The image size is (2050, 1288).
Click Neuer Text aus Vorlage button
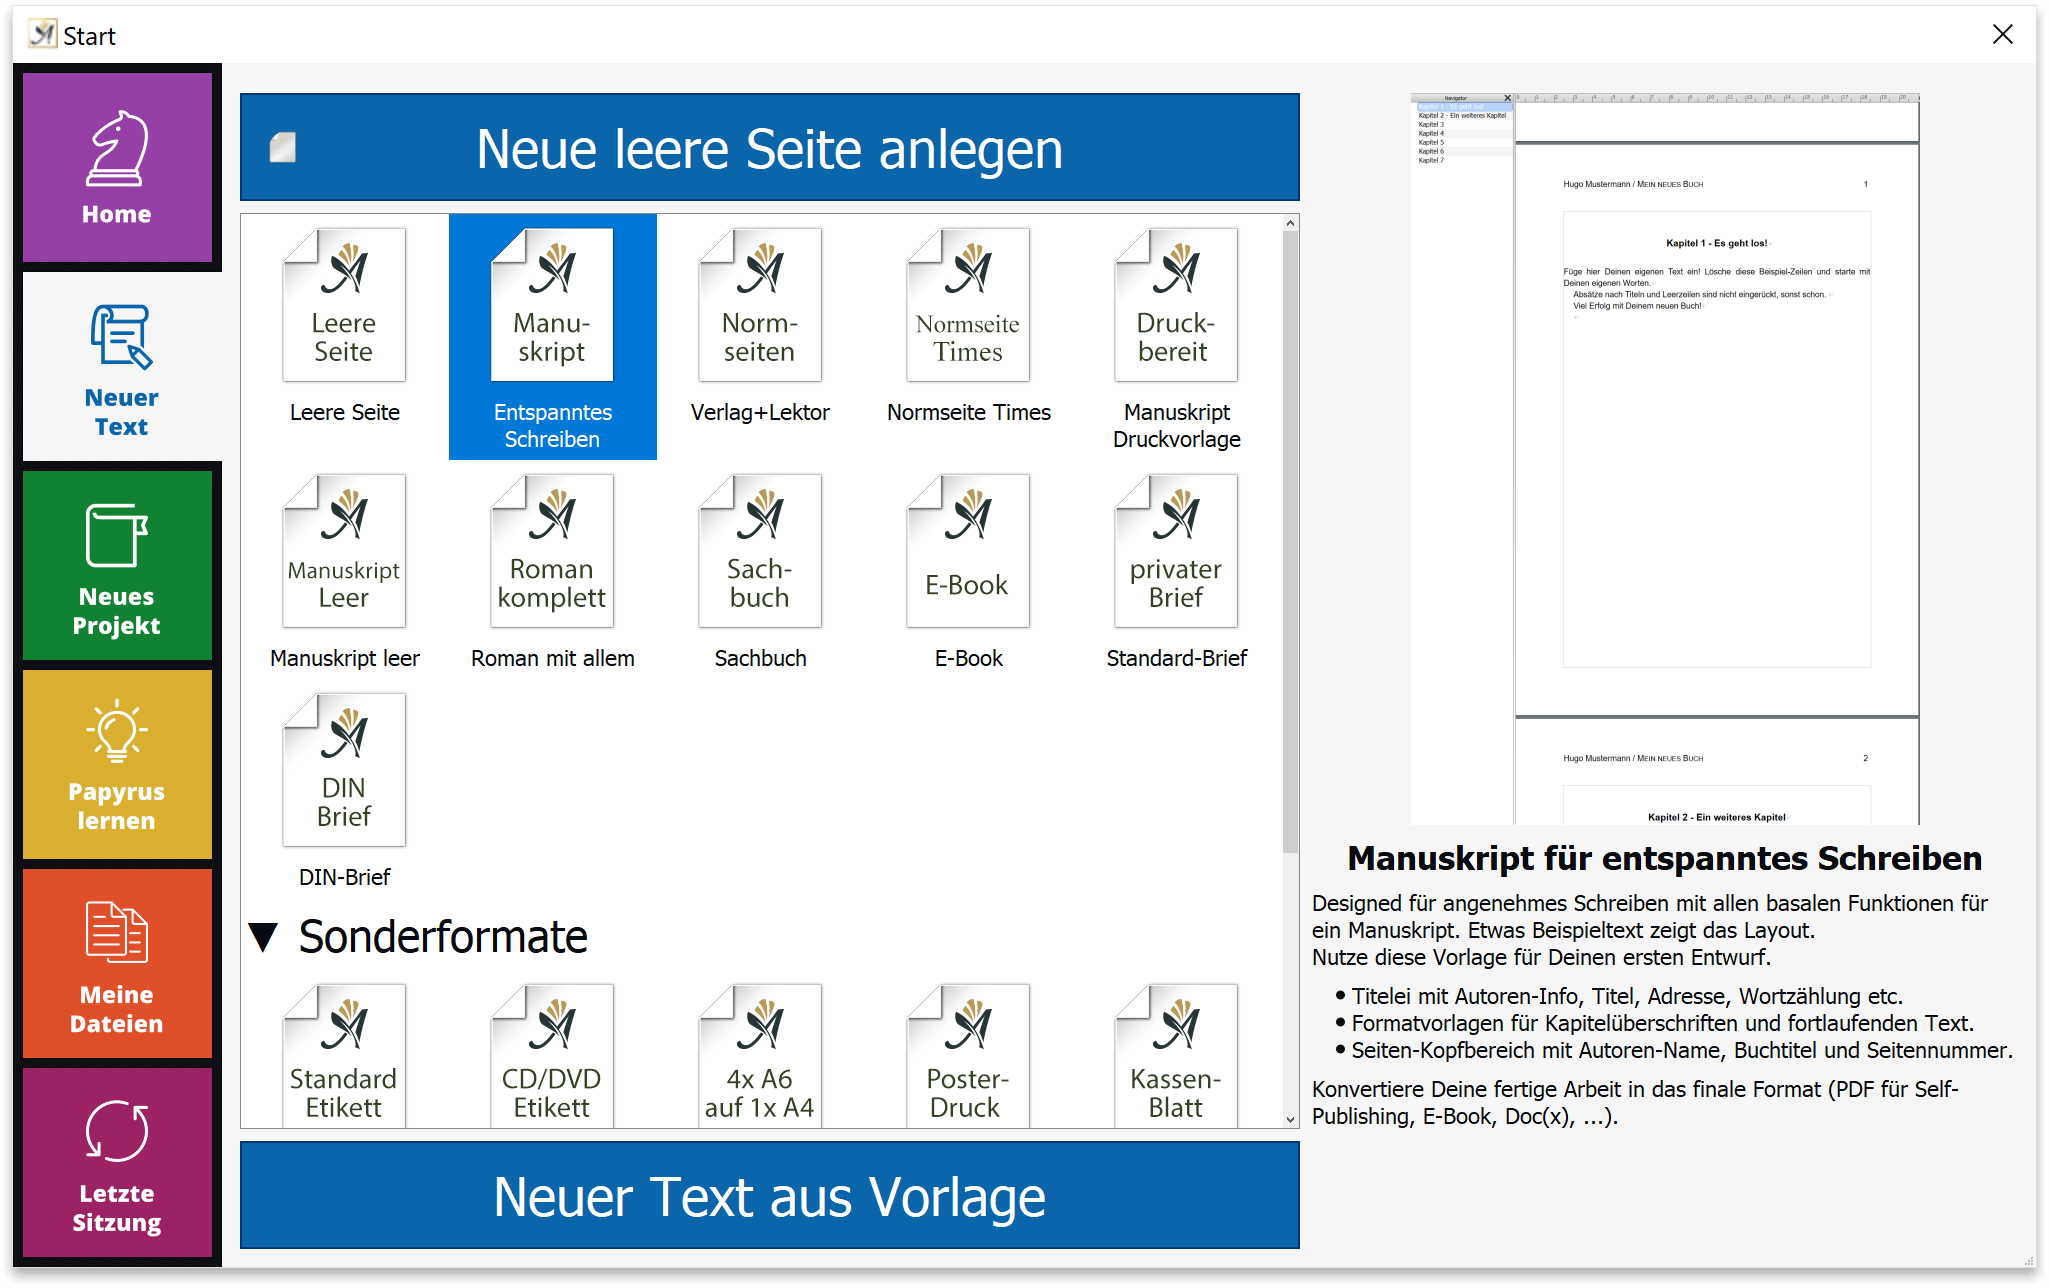click(x=769, y=1196)
